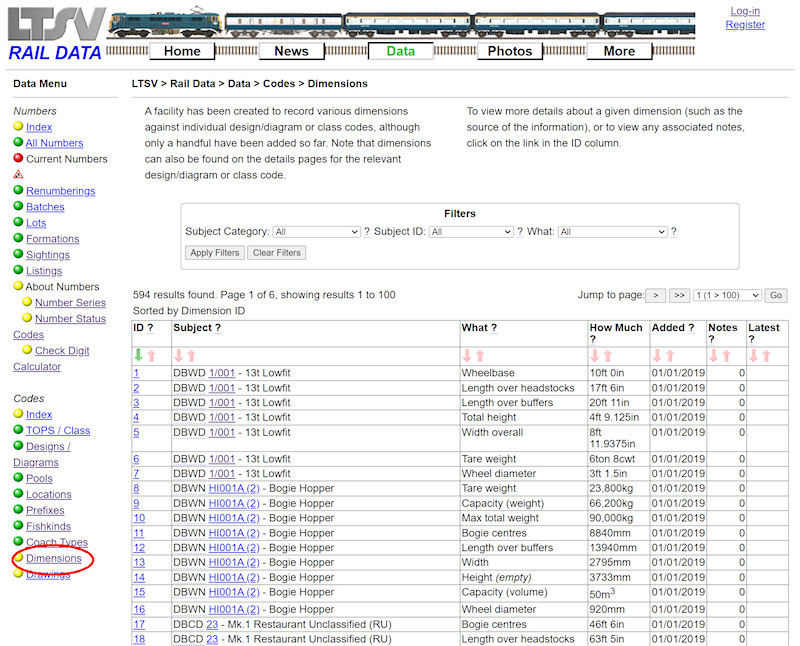Click the green sort arrow in the ID column
800x646 pixels.
coord(138,355)
